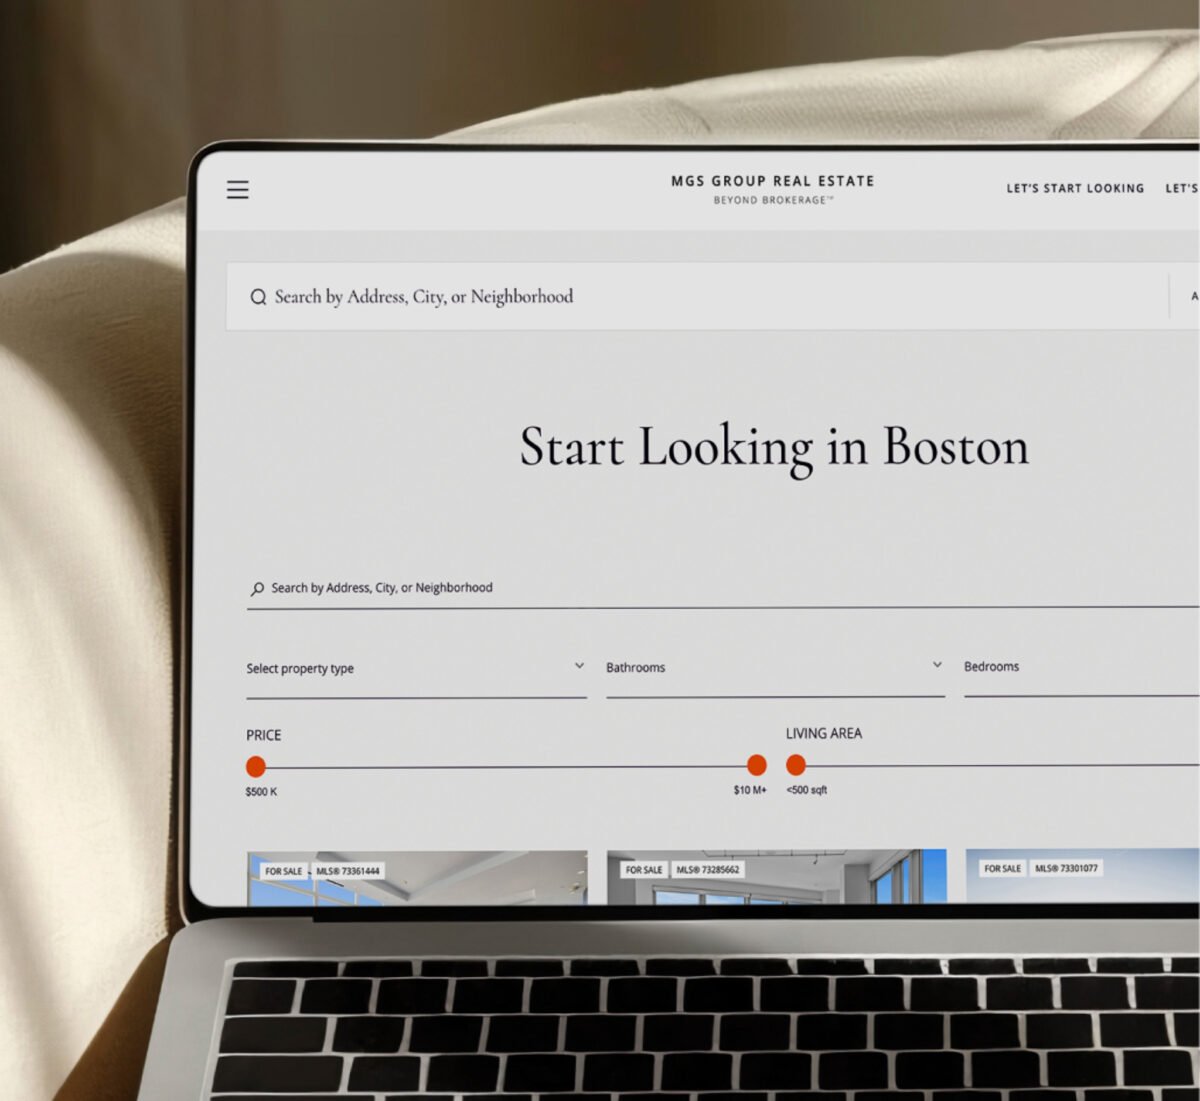Focus the lower Search by Address, City input
The image size is (1200, 1101).
coord(722,588)
